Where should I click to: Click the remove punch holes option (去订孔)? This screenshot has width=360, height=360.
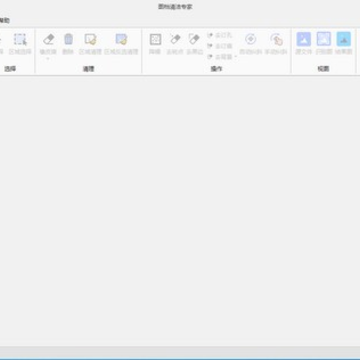(x=220, y=35)
